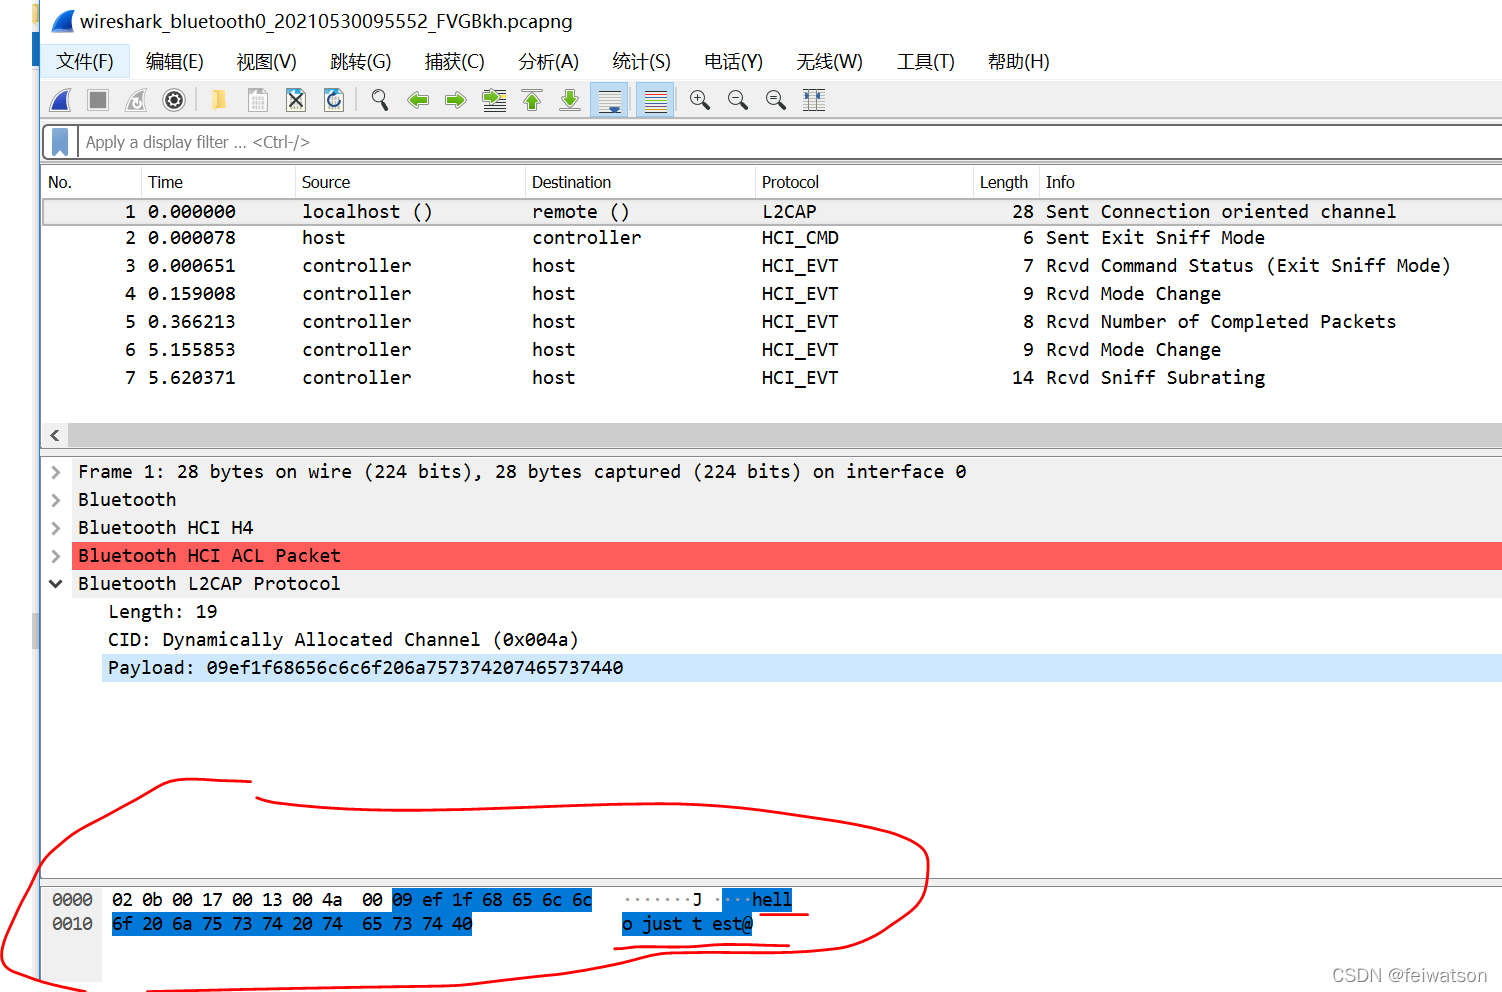This screenshot has width=1502, height=992.
Task: Reload this capture file
Action: [x=334, y=100]
